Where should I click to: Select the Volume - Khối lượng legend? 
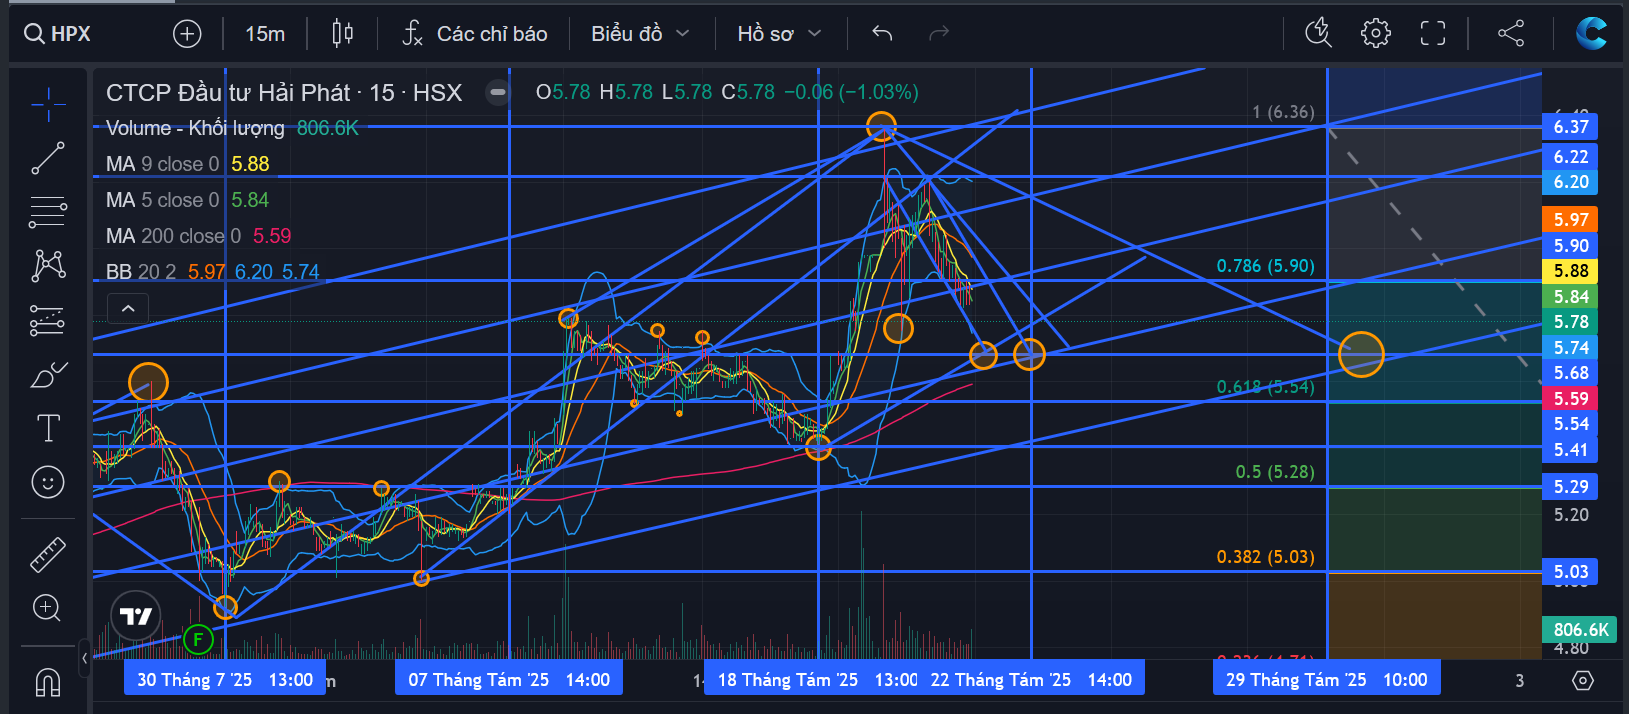(232, 128)
